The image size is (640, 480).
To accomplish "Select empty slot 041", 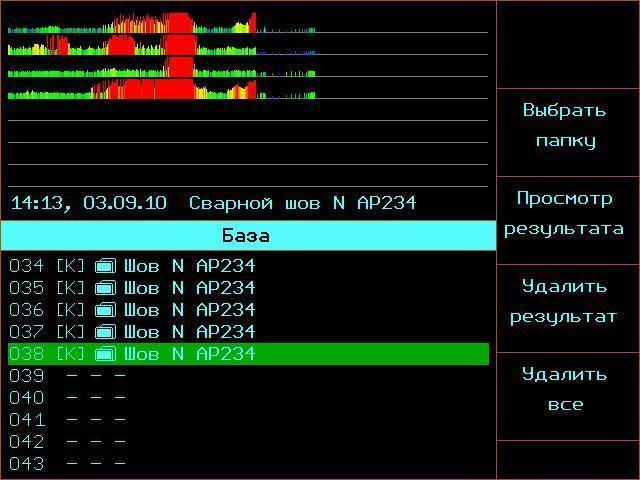I will (x=67, y=420).
